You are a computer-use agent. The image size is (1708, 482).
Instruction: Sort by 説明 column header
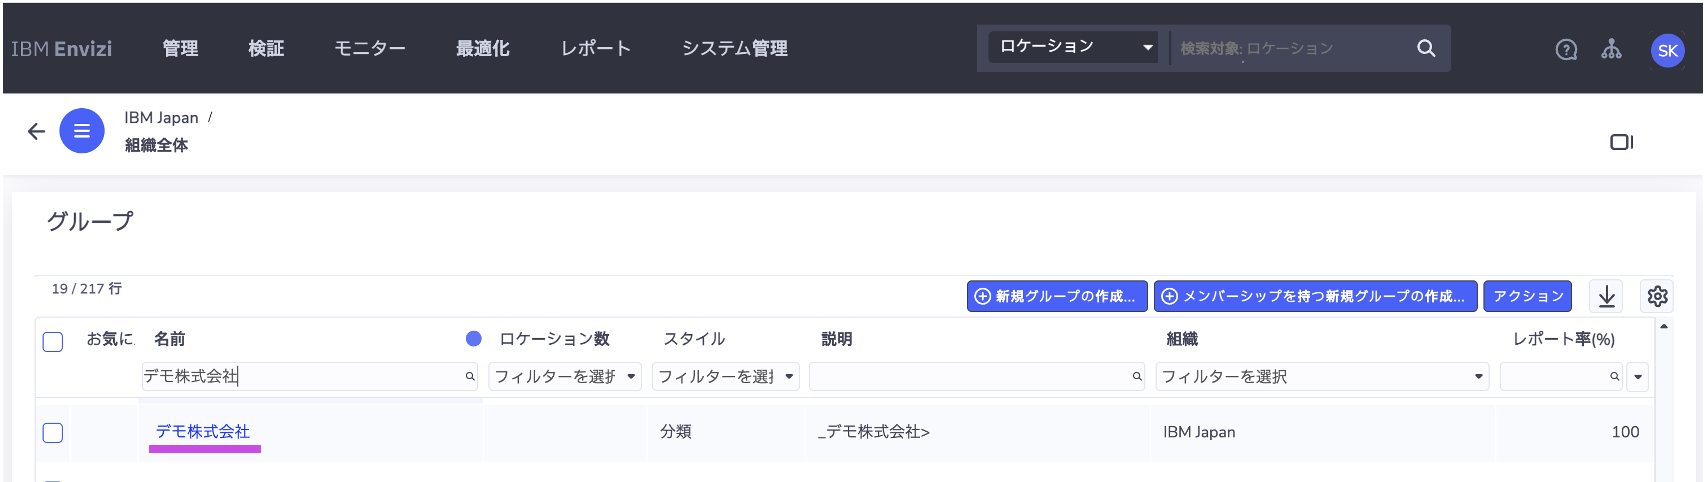pyautogui.click(x=837, y=339)
